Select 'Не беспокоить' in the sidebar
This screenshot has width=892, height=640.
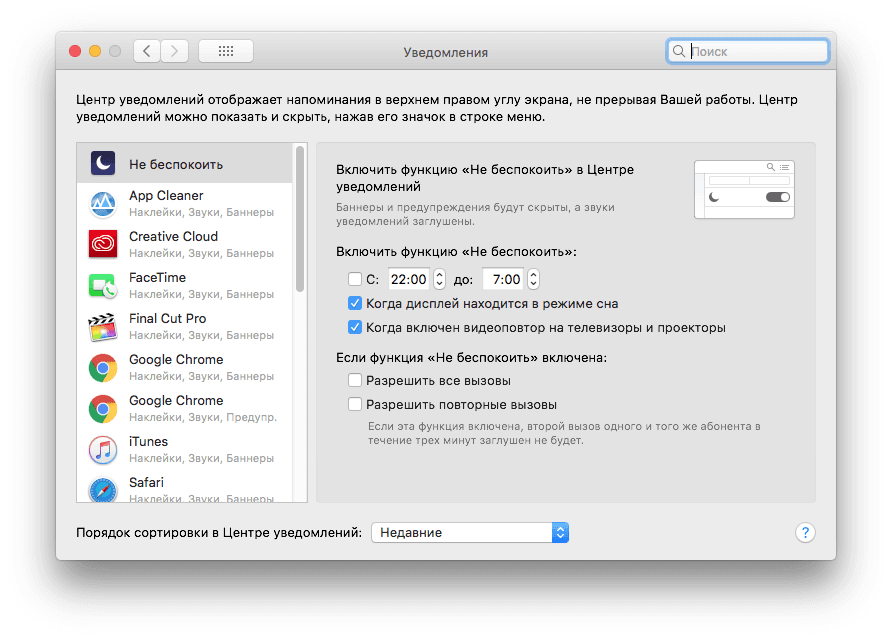(x=176, y=164)
